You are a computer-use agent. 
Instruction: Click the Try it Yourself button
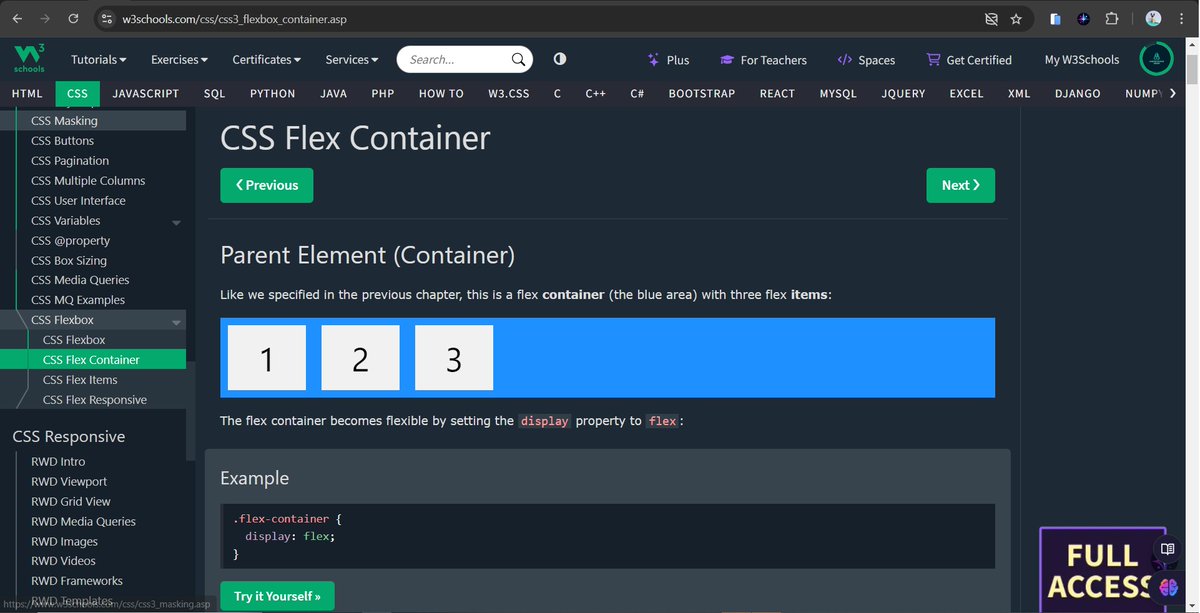pyautogui.click(x=277, y=595)
